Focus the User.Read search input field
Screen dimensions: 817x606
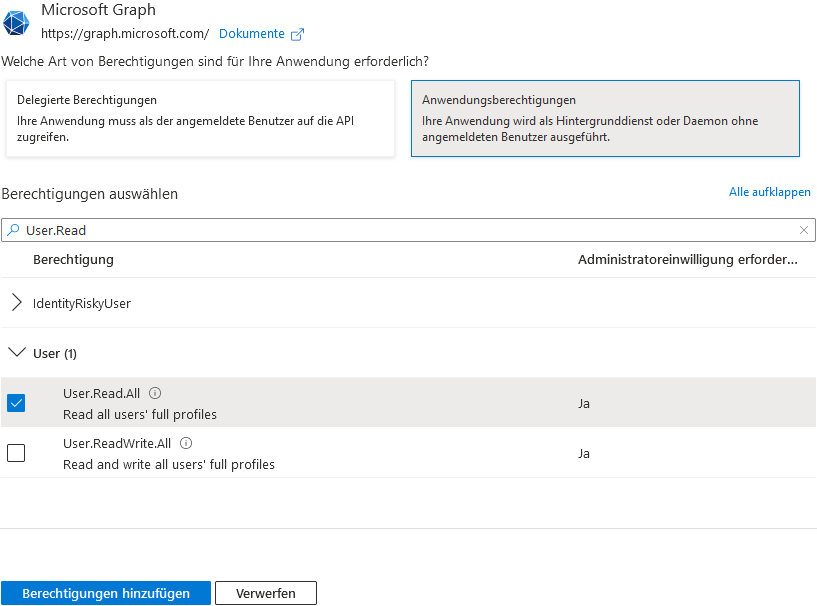(408, 230)
